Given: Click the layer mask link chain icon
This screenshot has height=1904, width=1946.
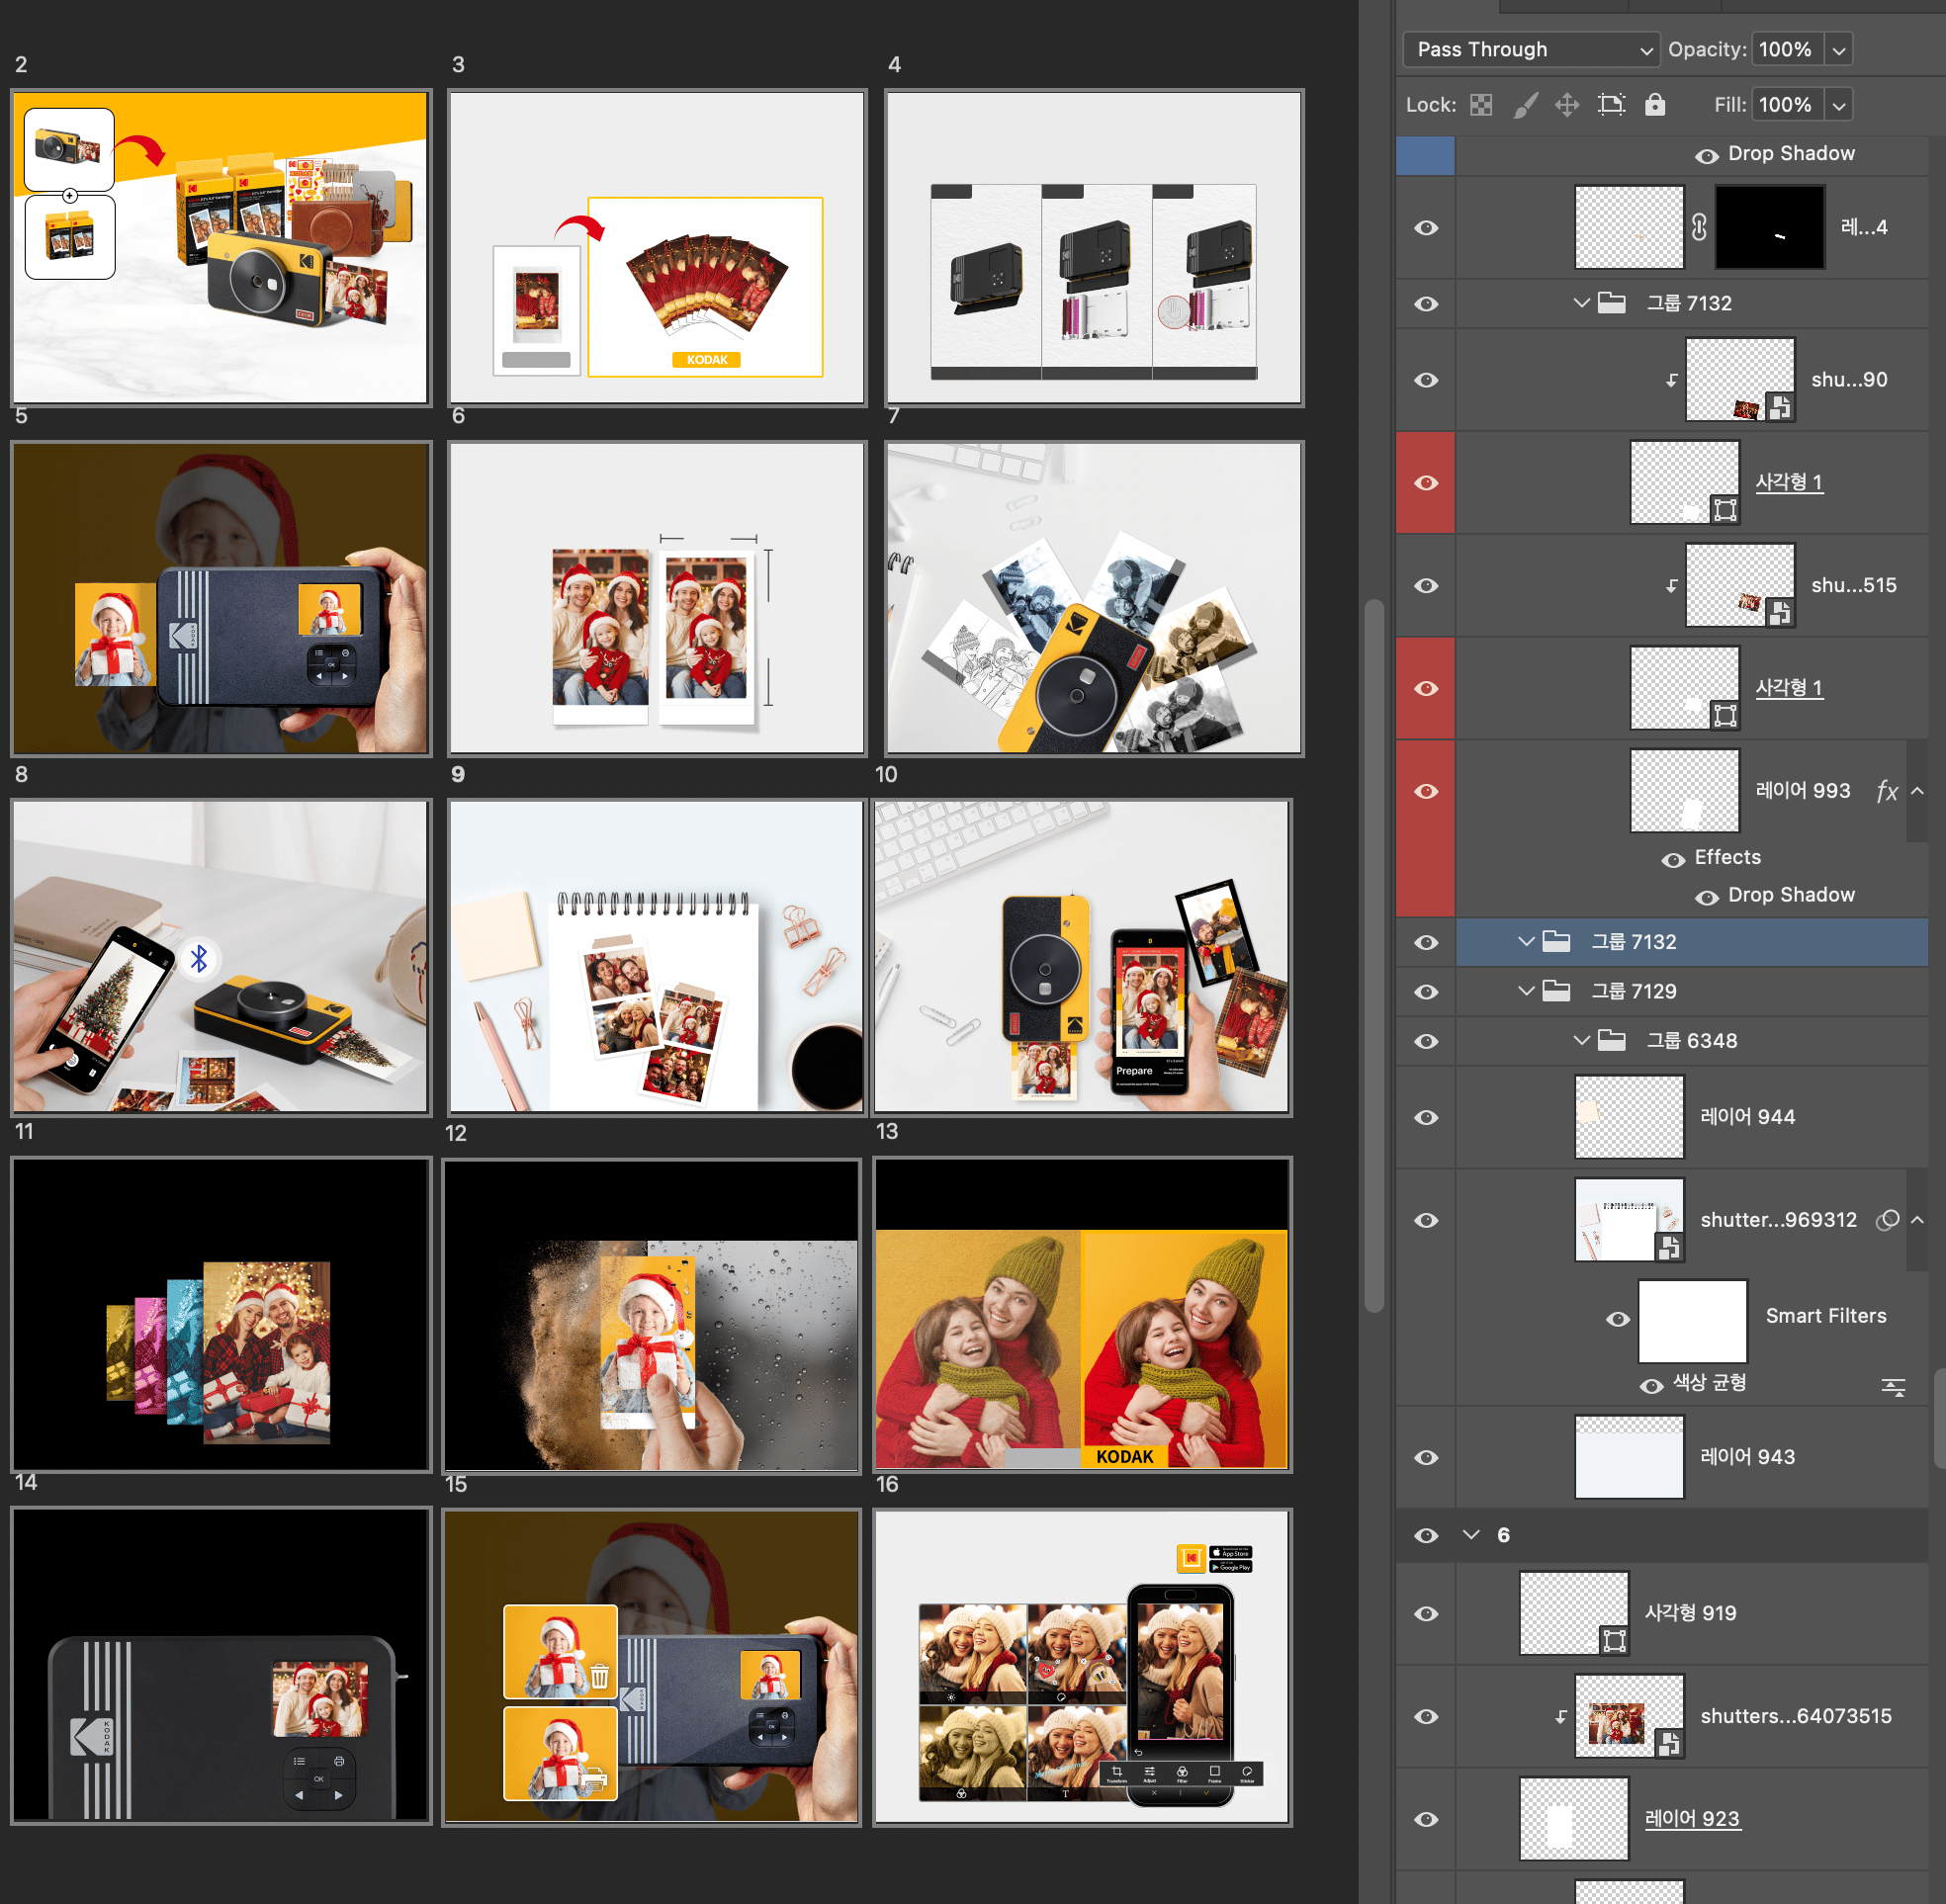Looking at the screenshot, I should 1699,228.
